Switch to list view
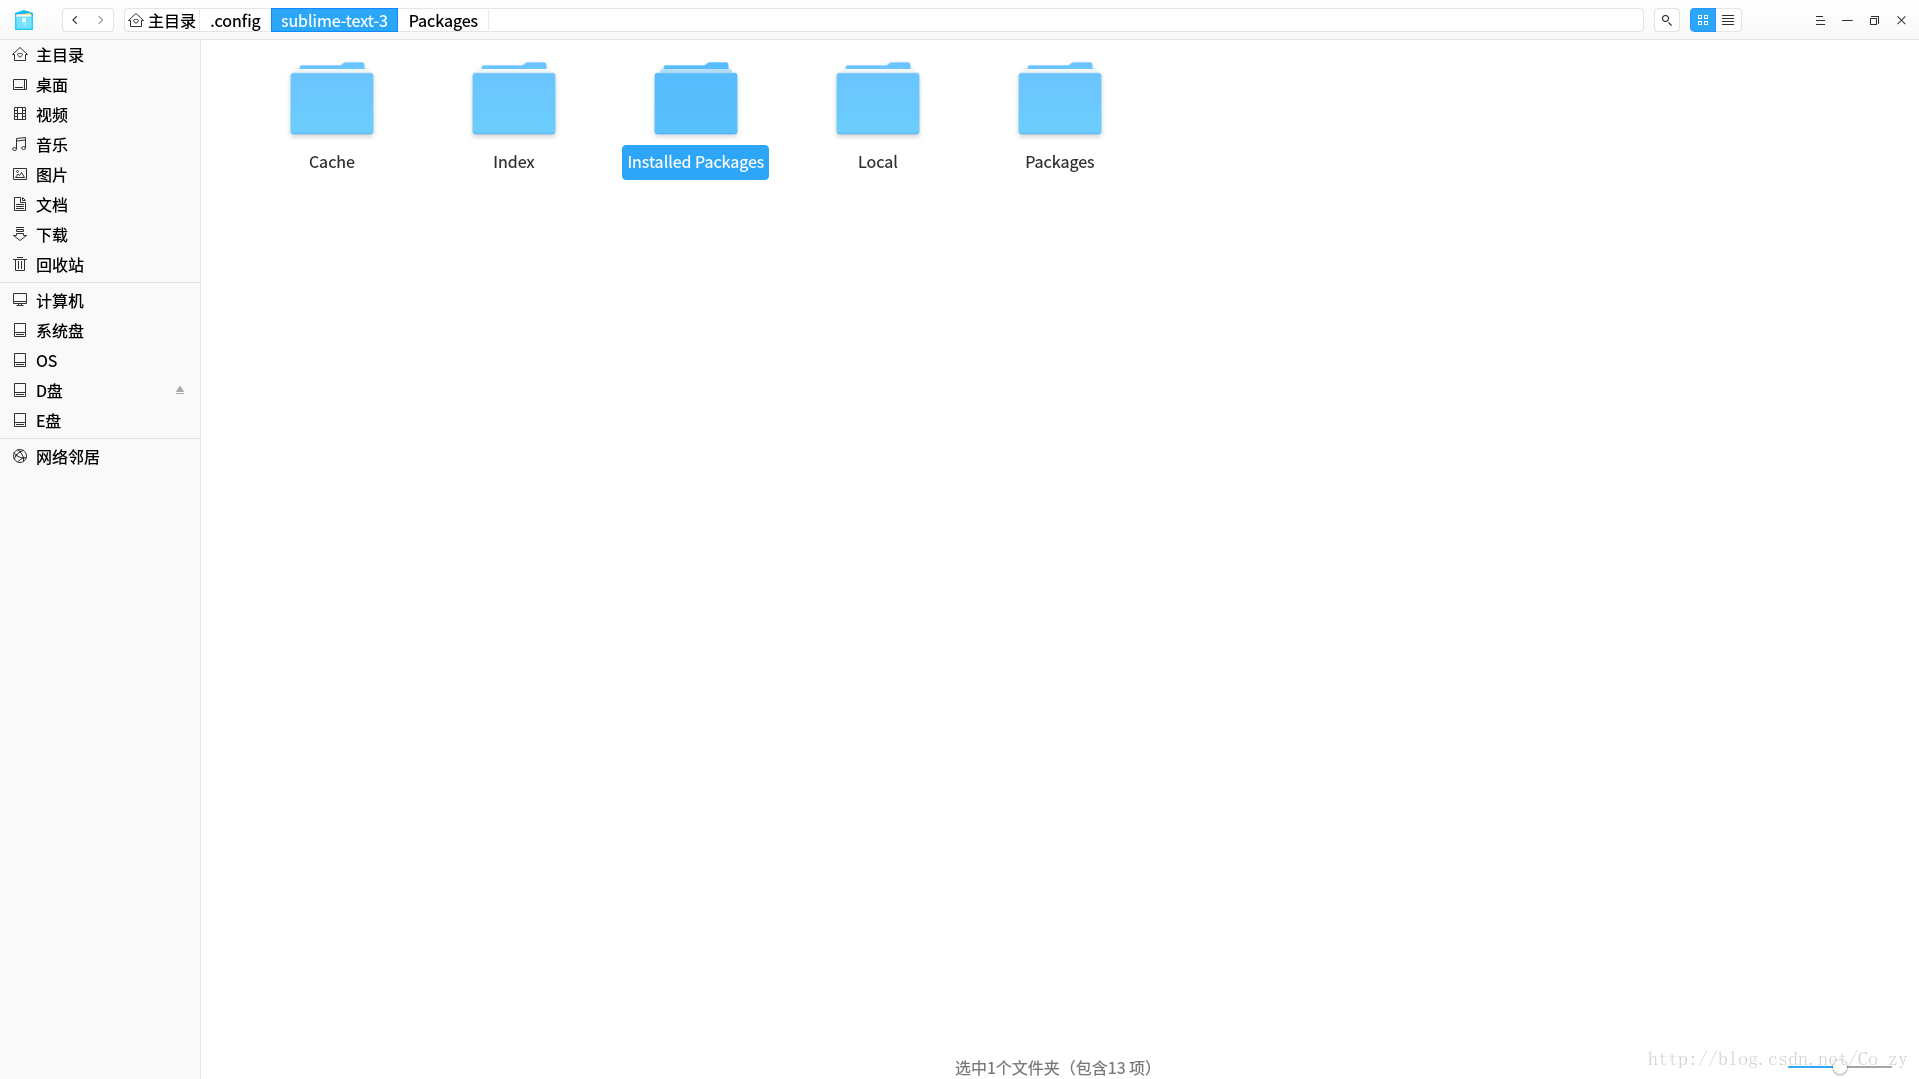 point(1728,20)
